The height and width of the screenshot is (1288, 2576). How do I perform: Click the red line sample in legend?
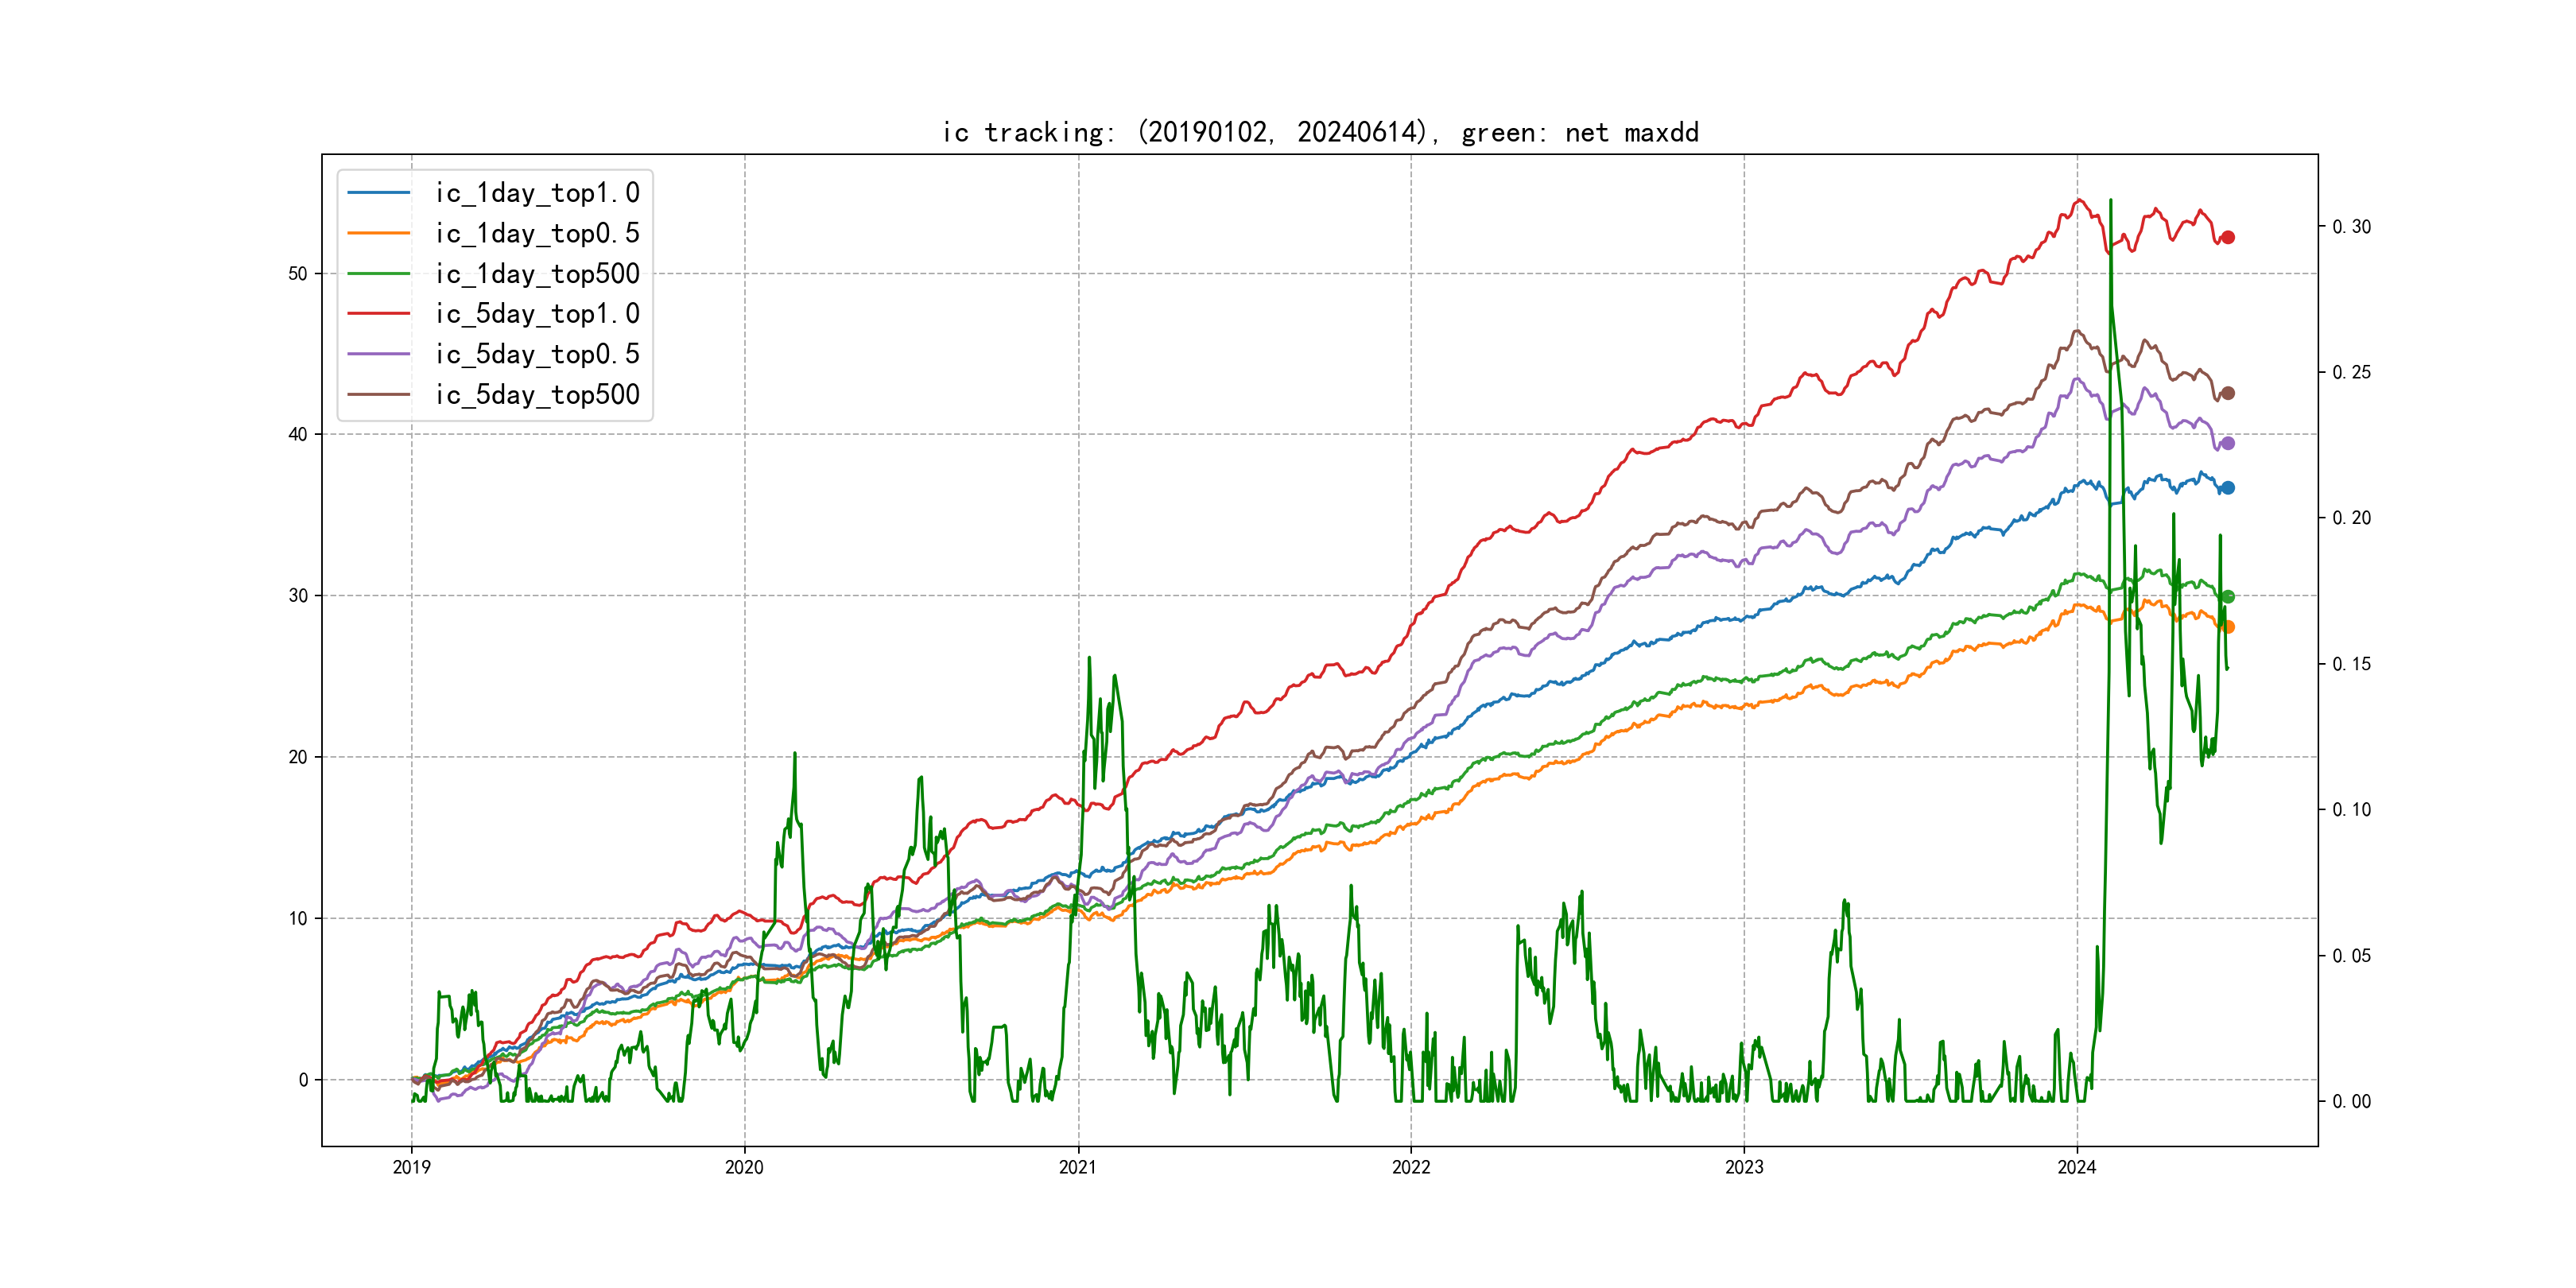tap(379, 314)
